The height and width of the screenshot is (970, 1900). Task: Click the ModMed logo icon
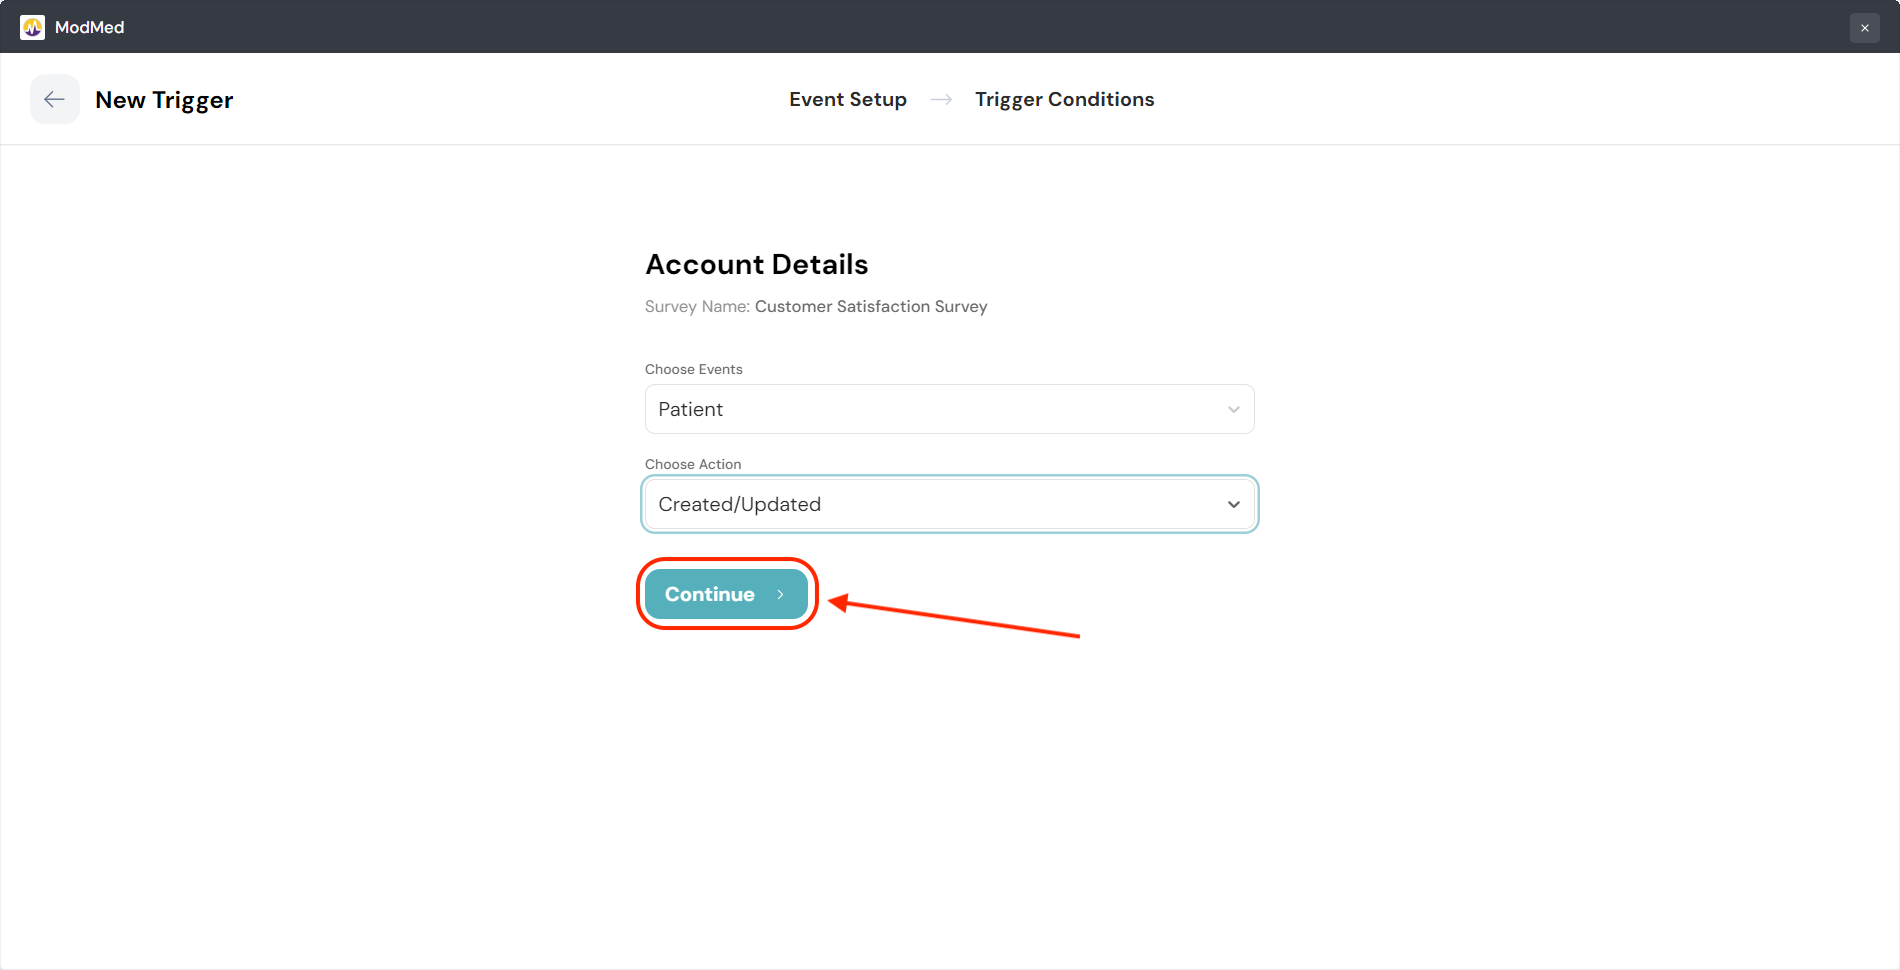[32, 27]
